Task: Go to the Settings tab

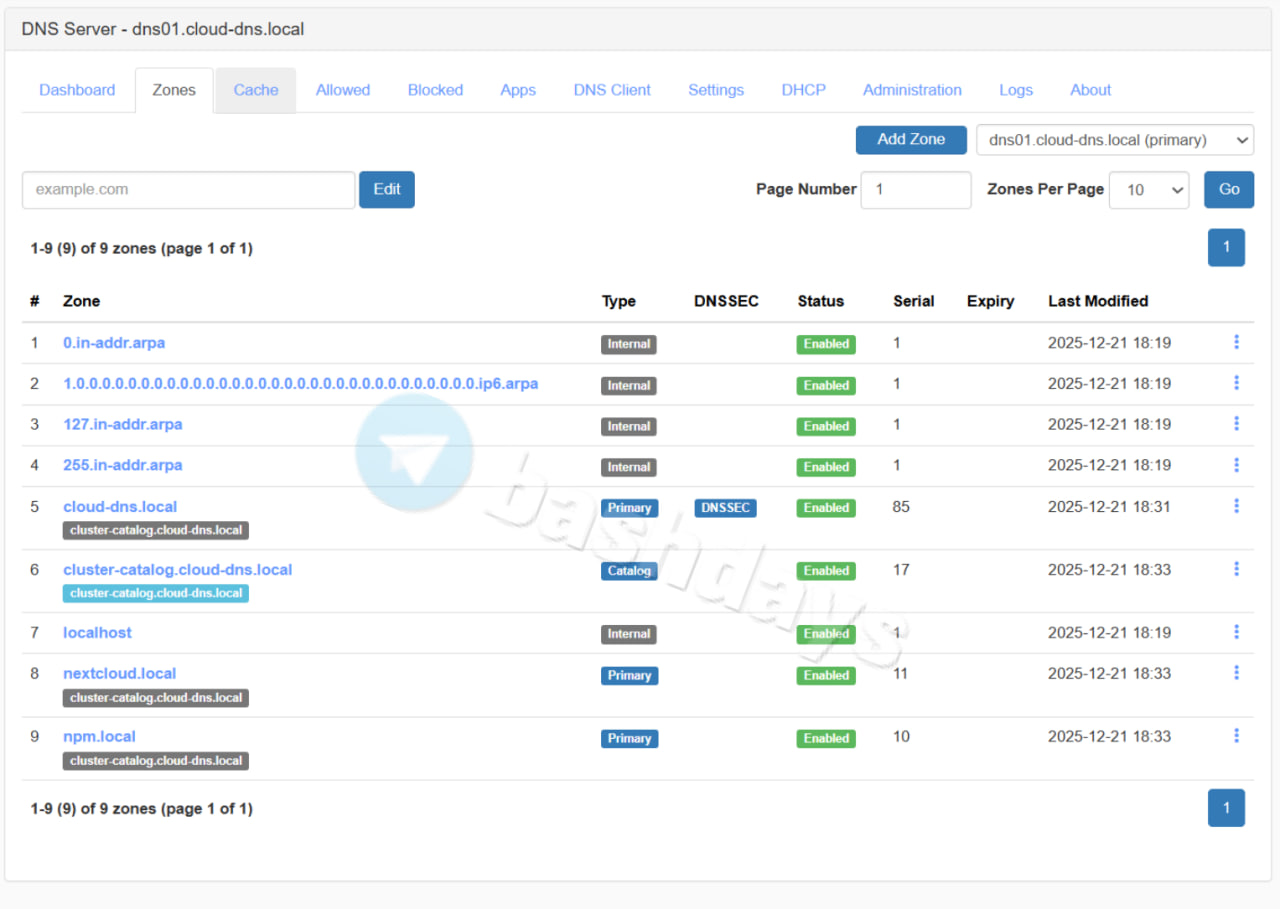Action: (x=715, y=90)
